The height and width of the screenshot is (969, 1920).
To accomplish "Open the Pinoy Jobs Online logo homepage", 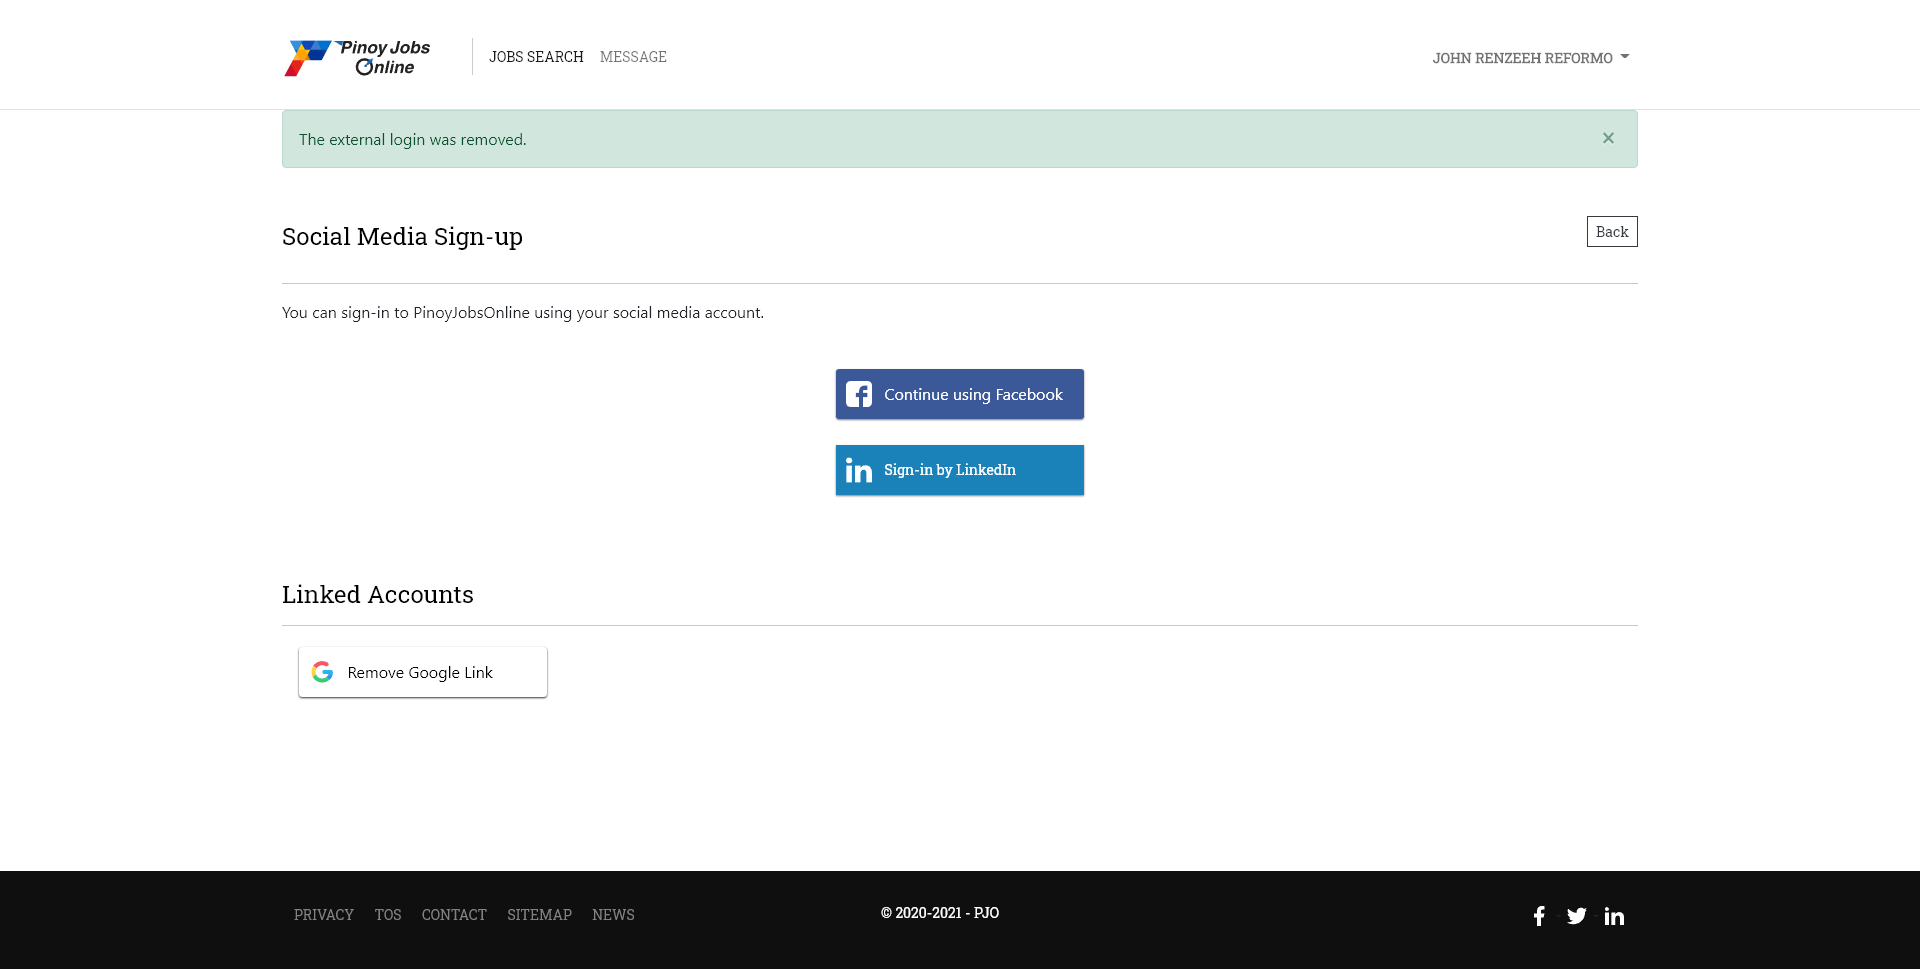I will [x=357, y=57].
